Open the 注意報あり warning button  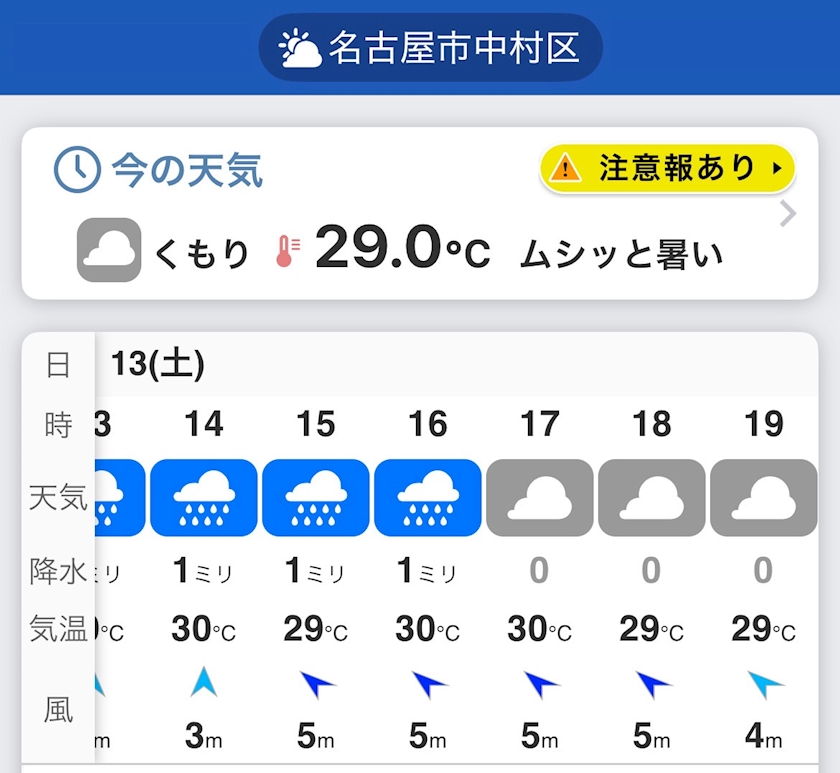click(667, 168)
